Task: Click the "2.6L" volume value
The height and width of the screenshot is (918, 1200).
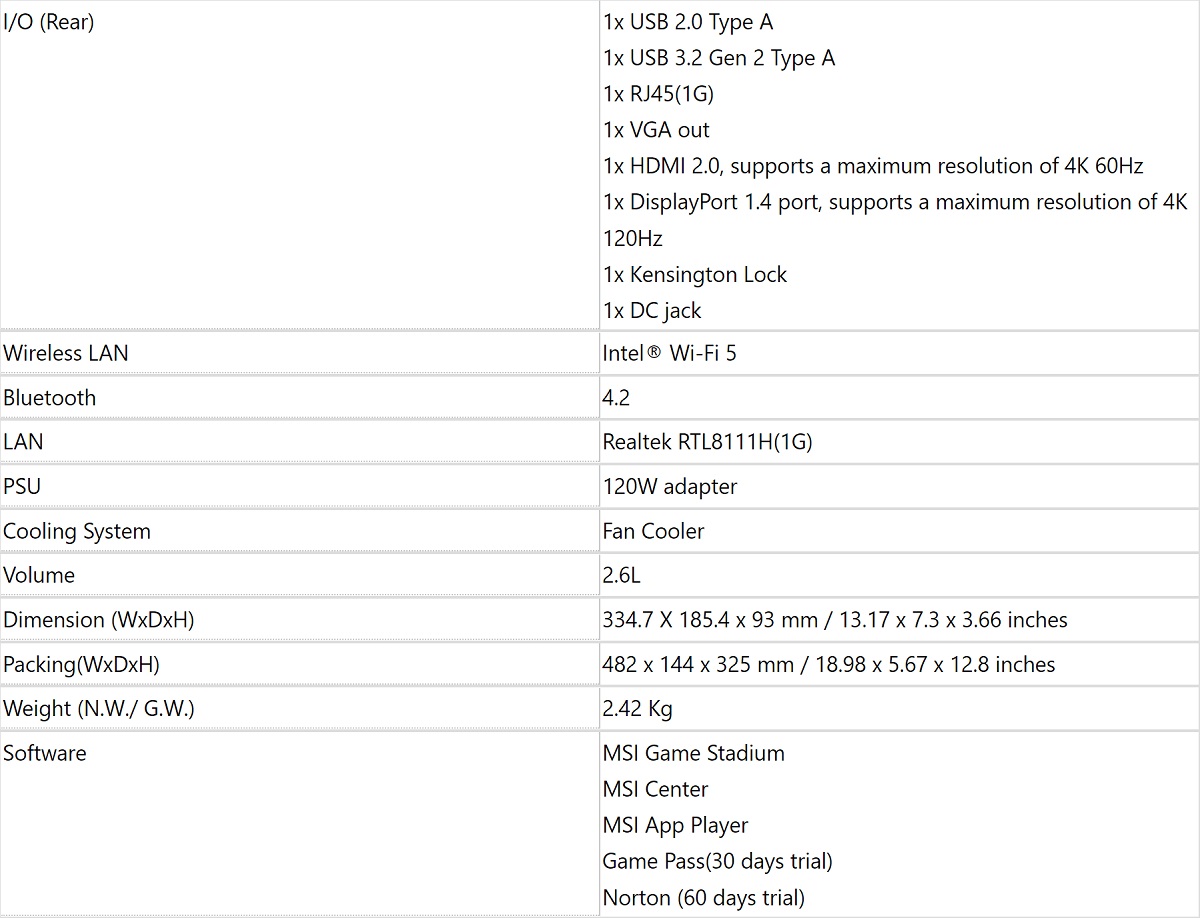Action: 620,575
